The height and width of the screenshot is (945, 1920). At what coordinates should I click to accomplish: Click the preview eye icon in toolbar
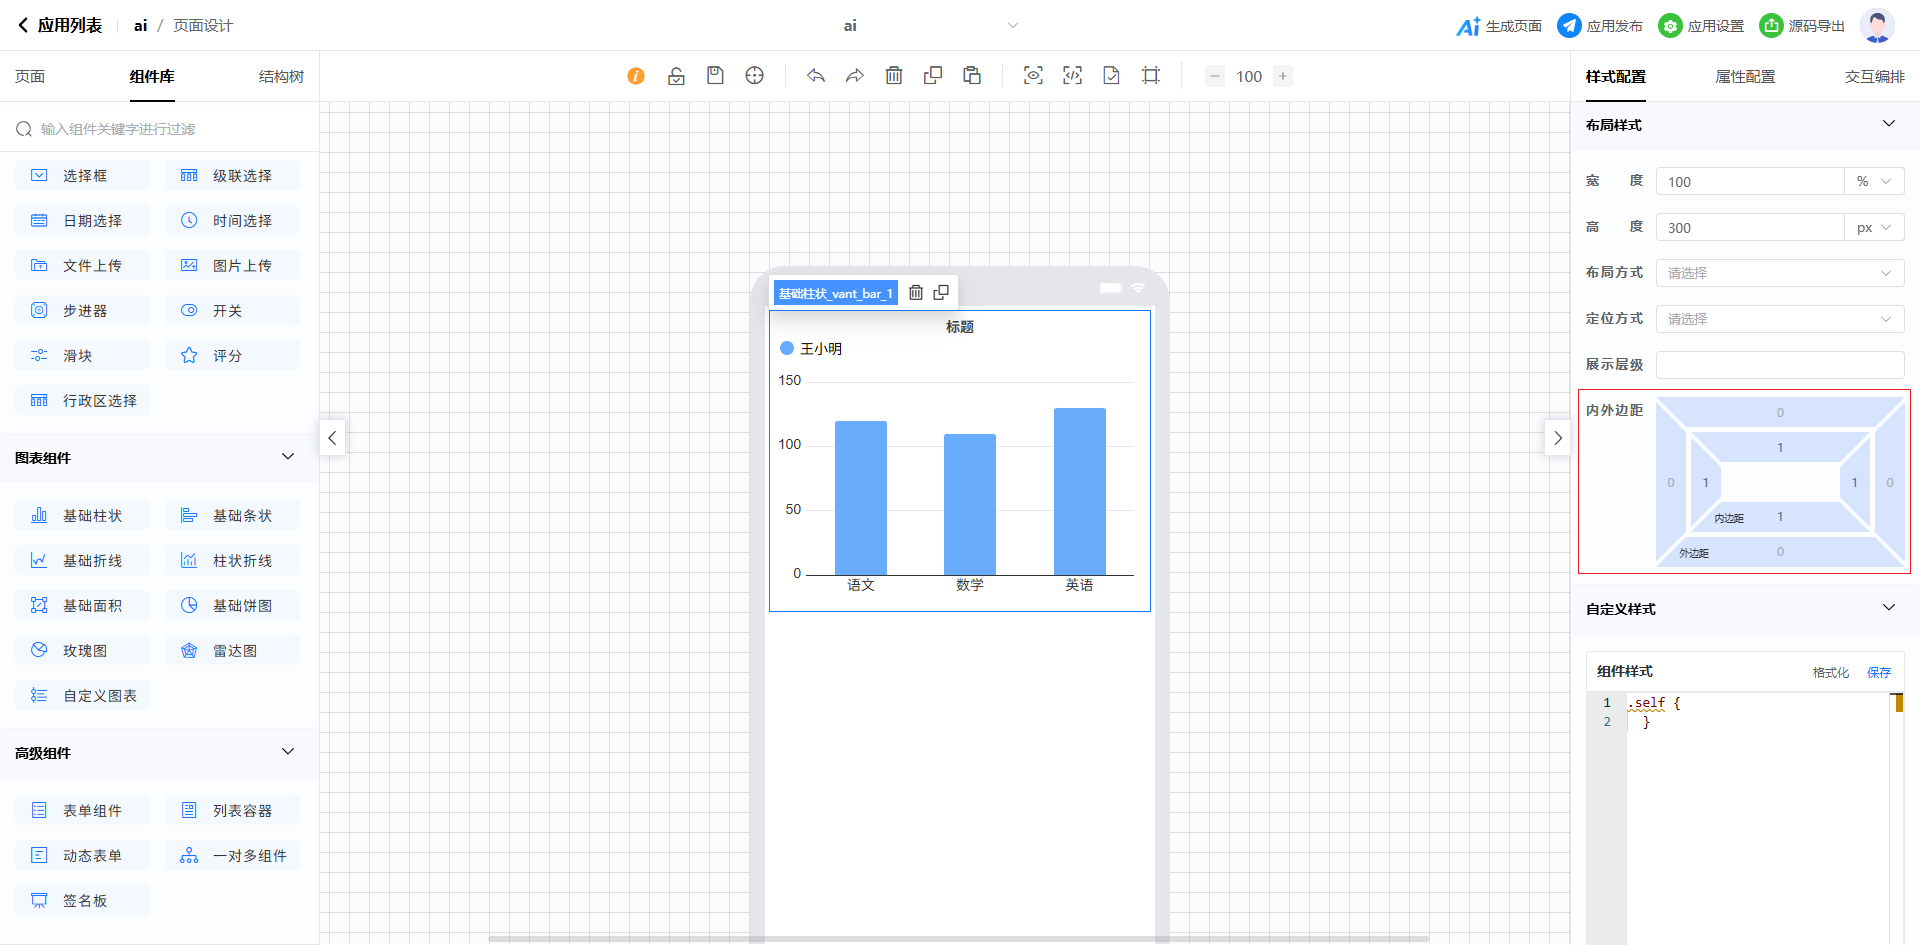pyautogui.click(x=1033, y=76)
